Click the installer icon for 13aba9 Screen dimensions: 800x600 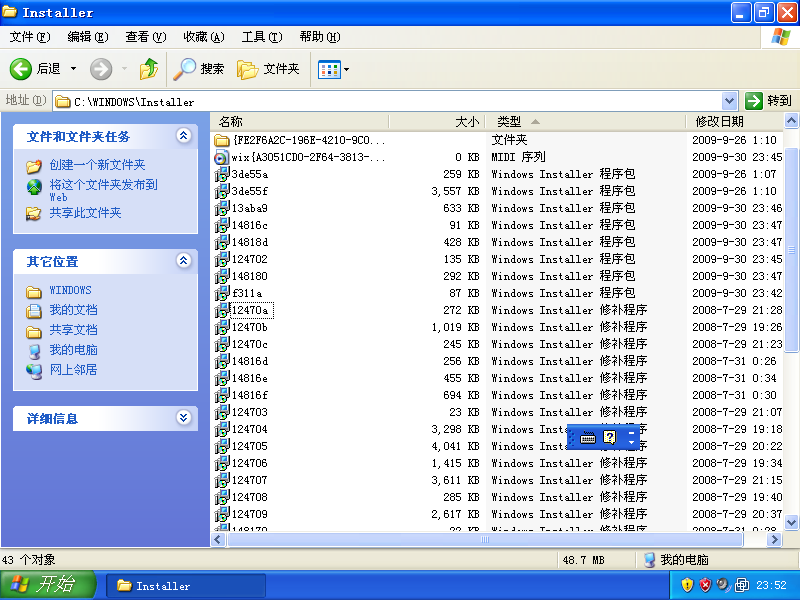click(x=221, y=208)
